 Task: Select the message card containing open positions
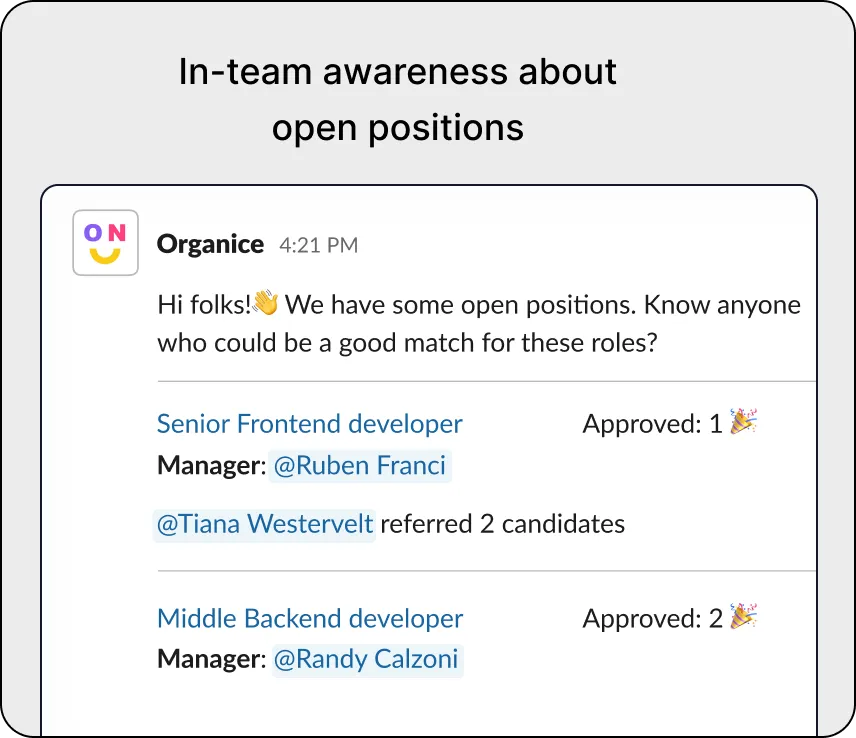[428, 455]
